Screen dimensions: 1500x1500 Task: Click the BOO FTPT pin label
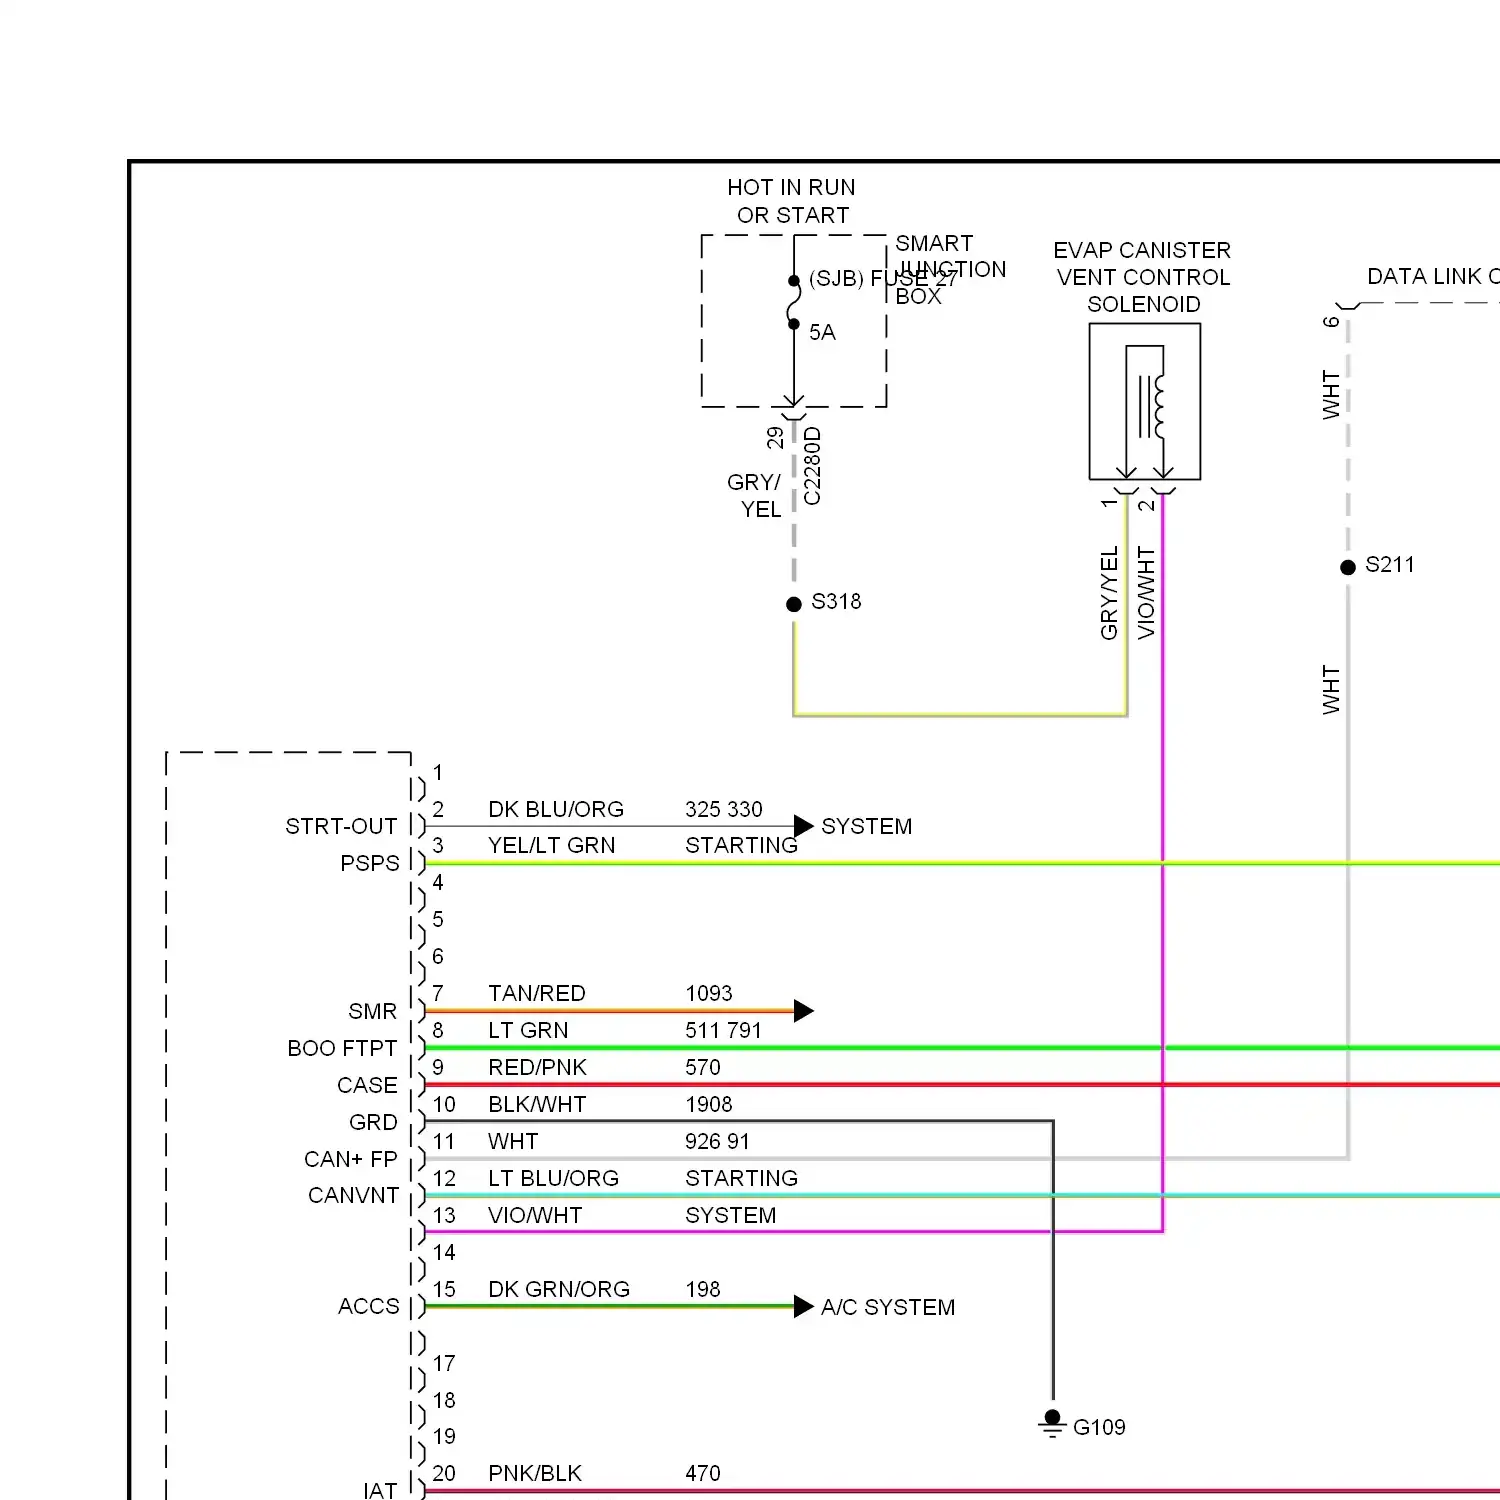(x=342, y=1048)
